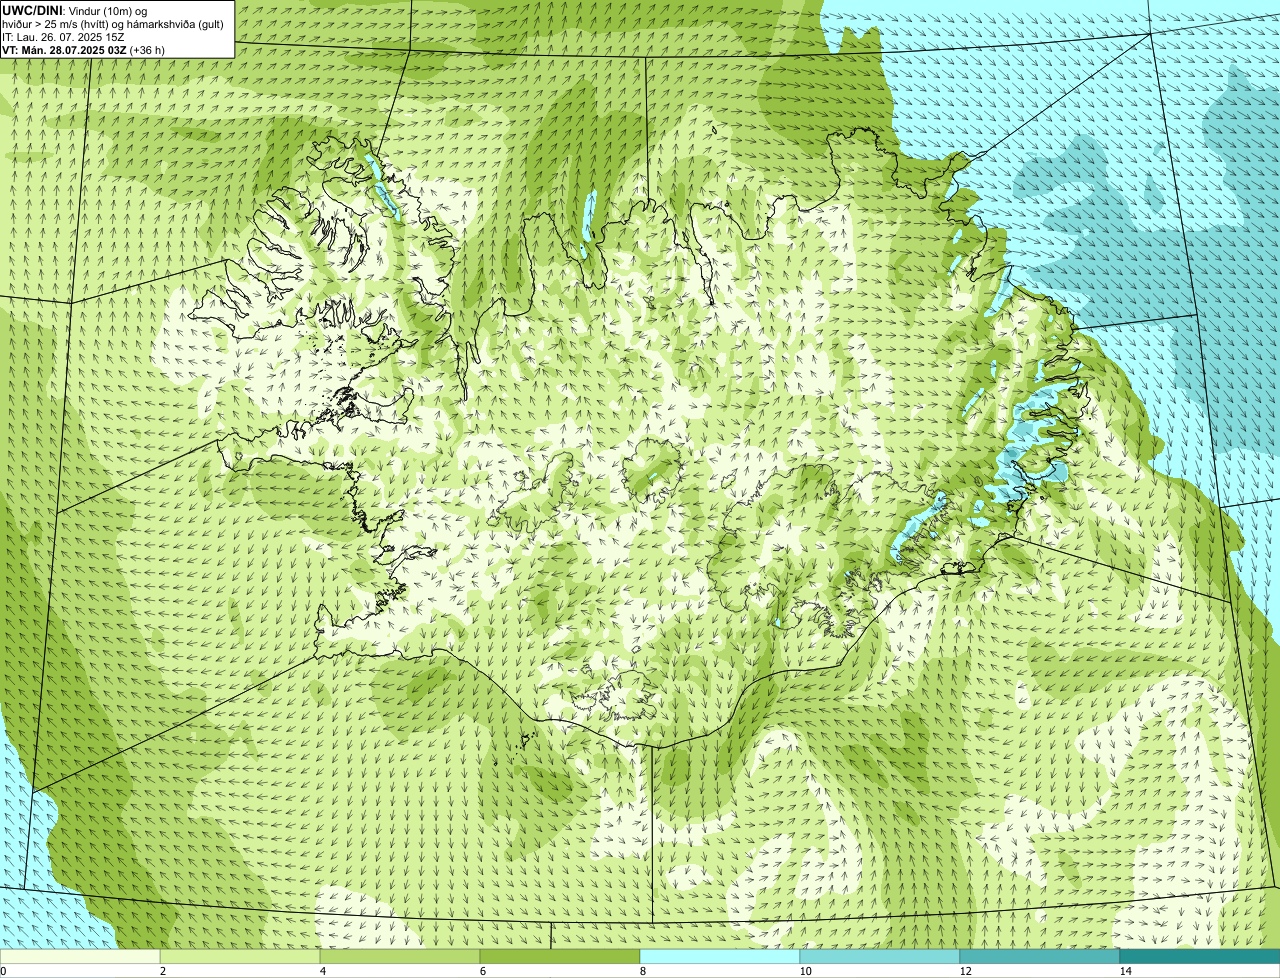Click the 10–12 m/s cyan legend swatch

(880, 956)
